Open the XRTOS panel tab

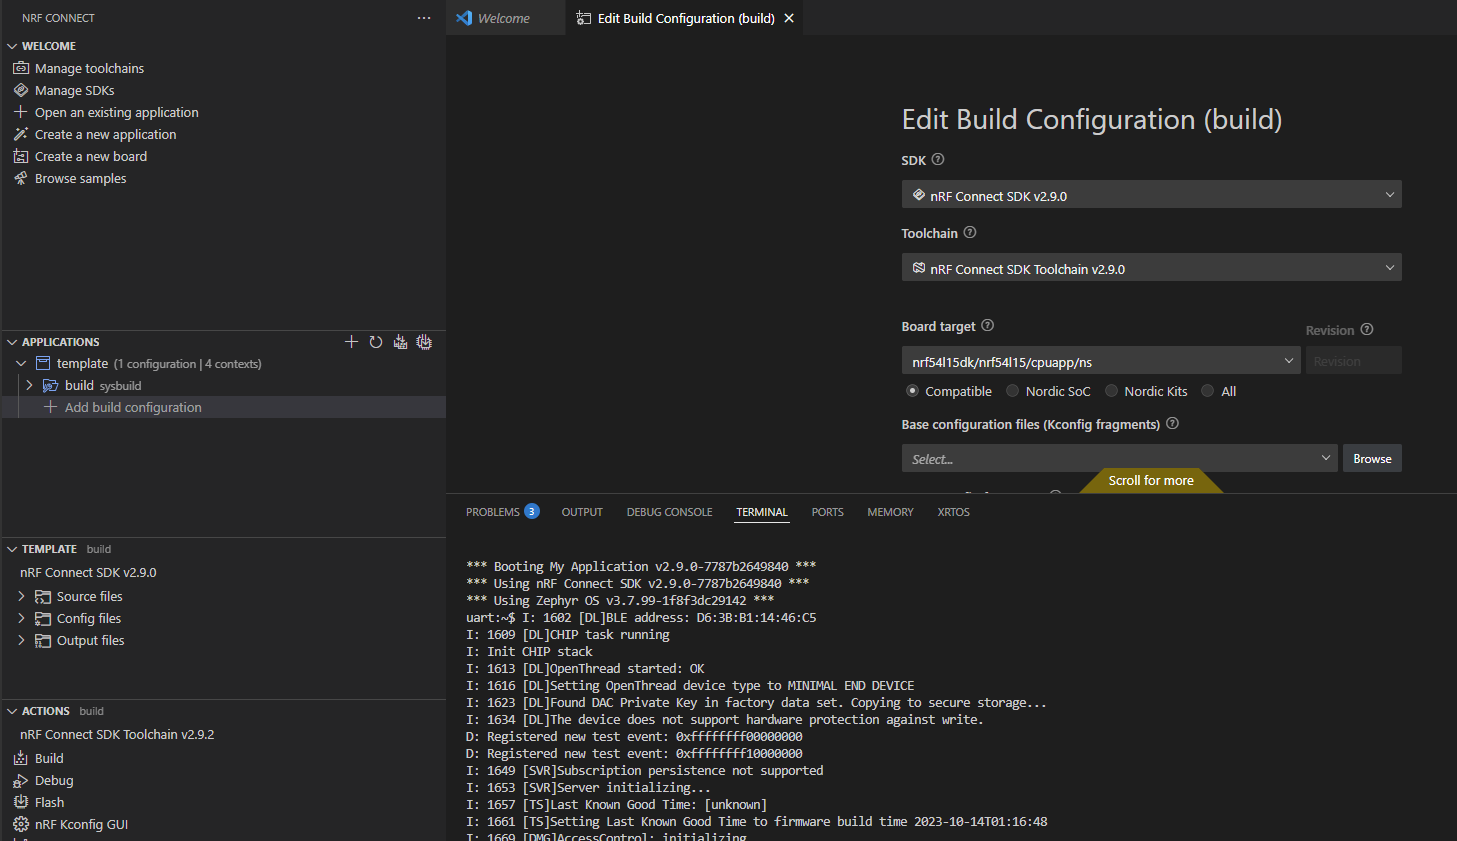coord(953,512)
